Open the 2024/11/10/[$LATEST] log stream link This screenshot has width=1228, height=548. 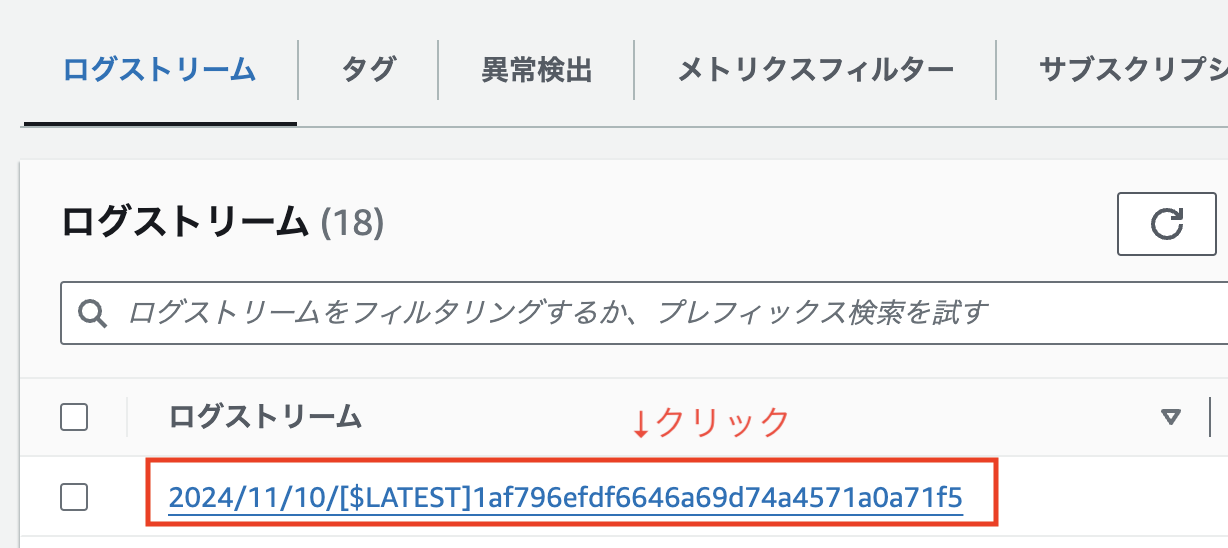coord(565,497)
